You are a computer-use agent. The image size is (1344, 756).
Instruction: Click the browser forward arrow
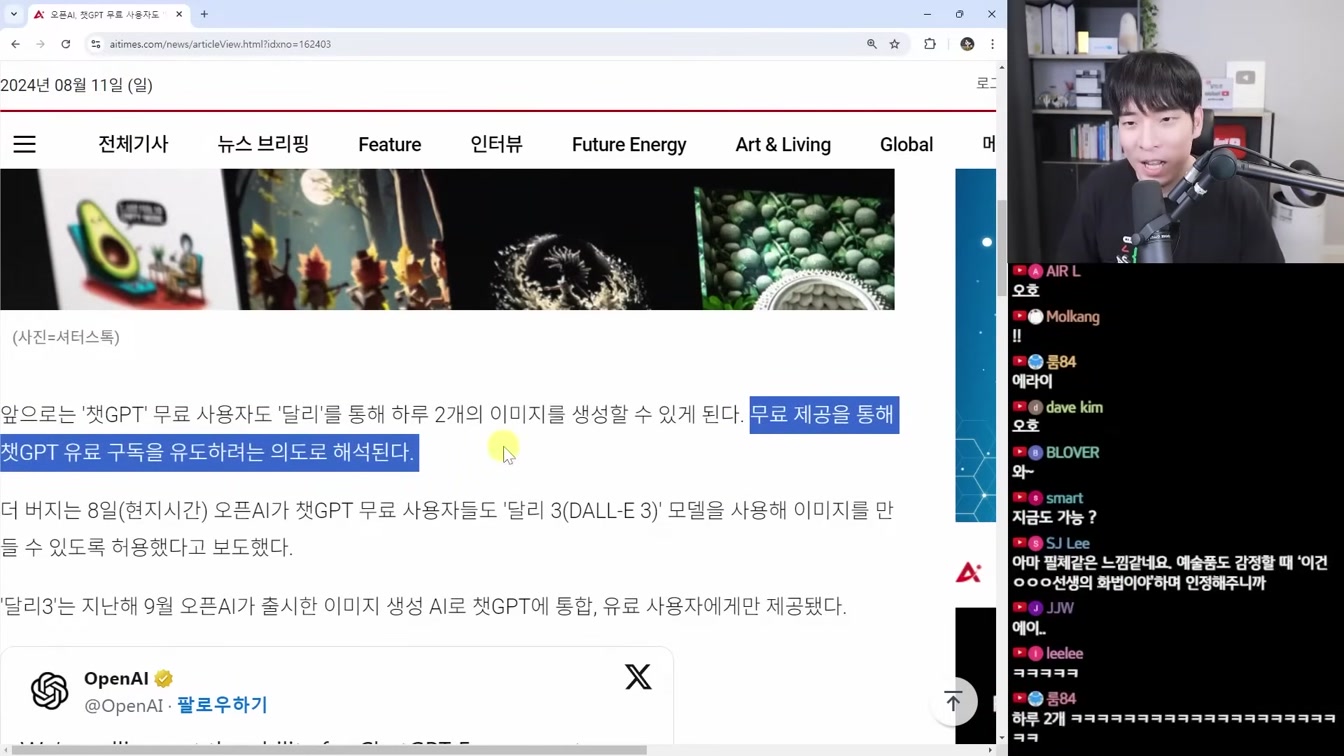click(40, 44)
